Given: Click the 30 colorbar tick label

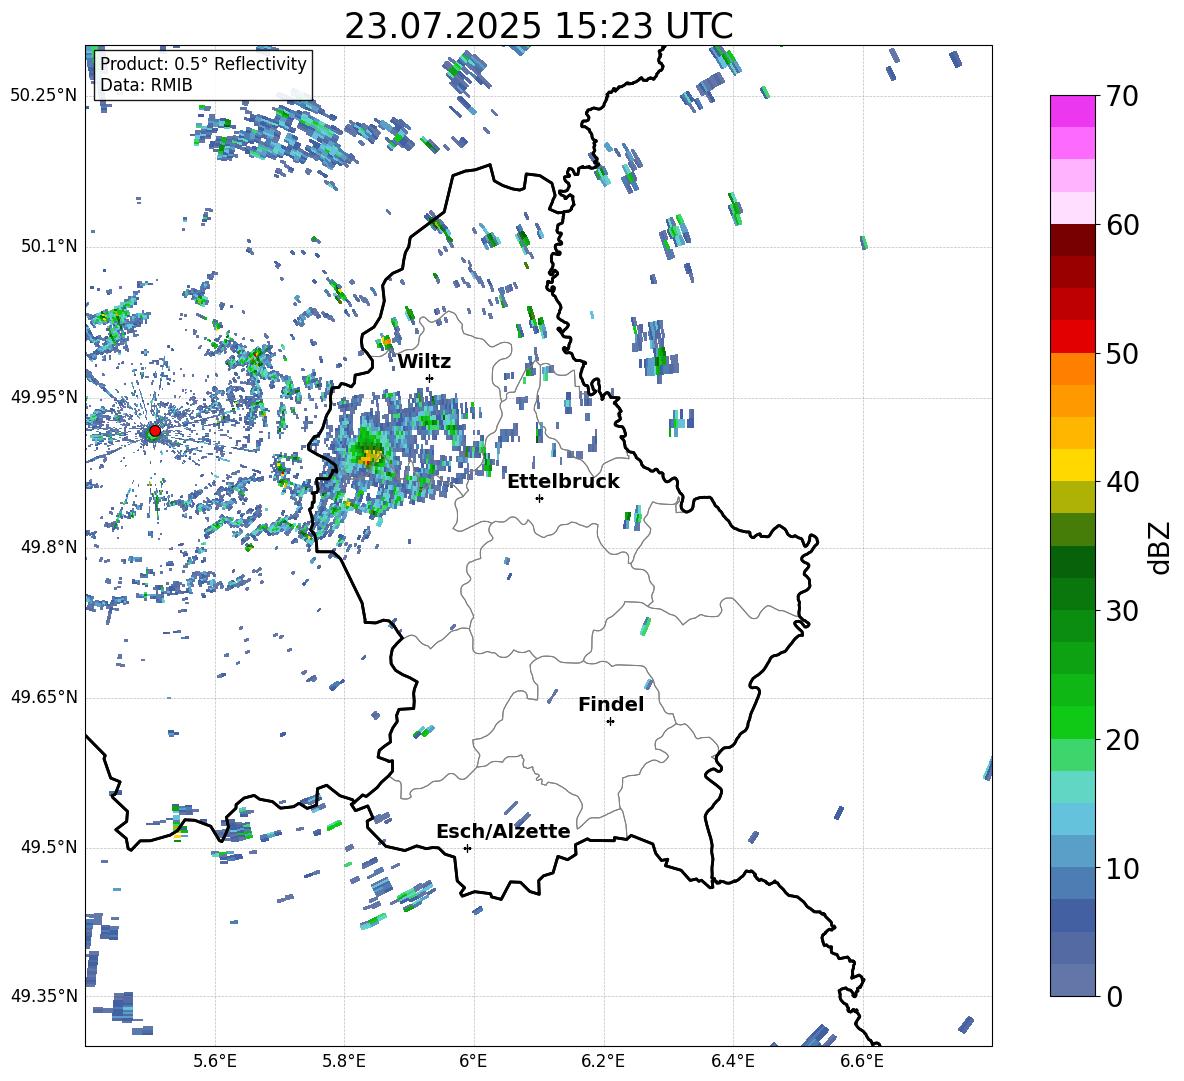Looking at the screenshot, I should click(x=1122, y=611).
